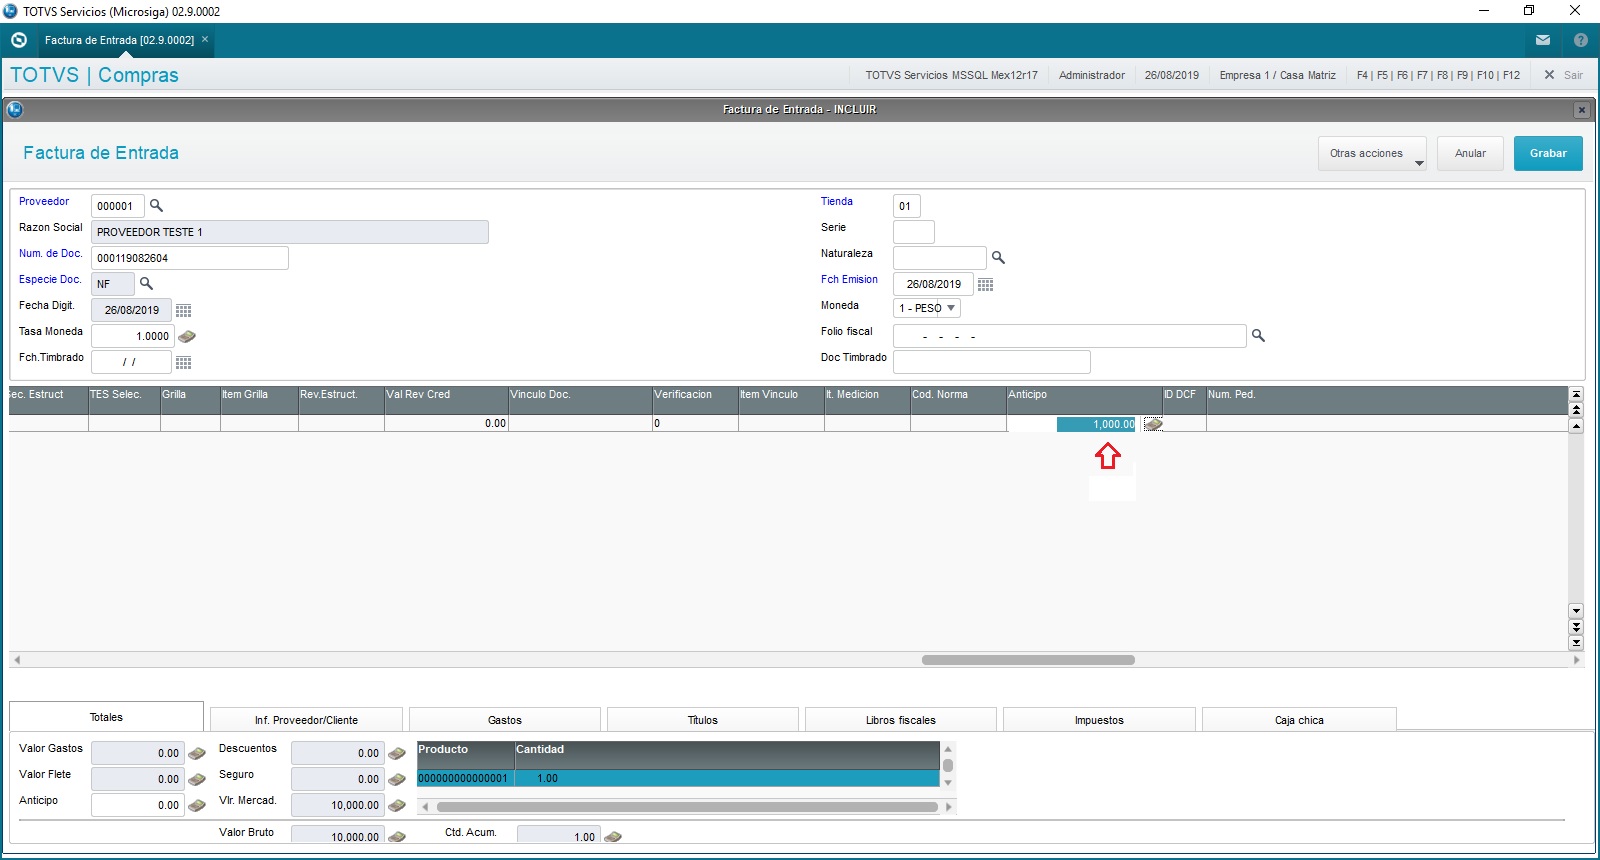Switch to the Impuestos tab
Screen dimensions: 1600x860
[x=1099, y=720]
